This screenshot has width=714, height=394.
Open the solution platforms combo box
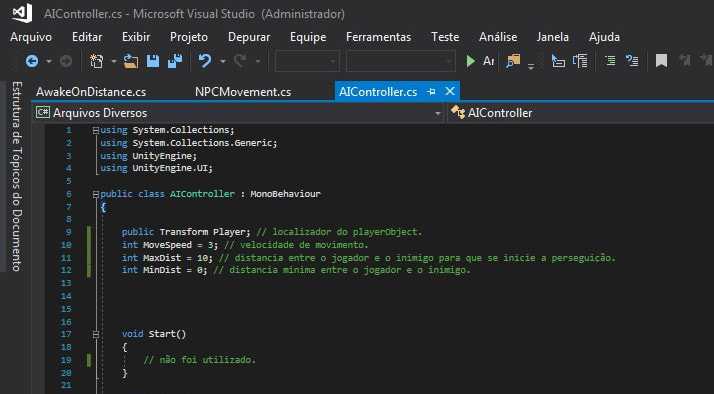pos(401,61)
